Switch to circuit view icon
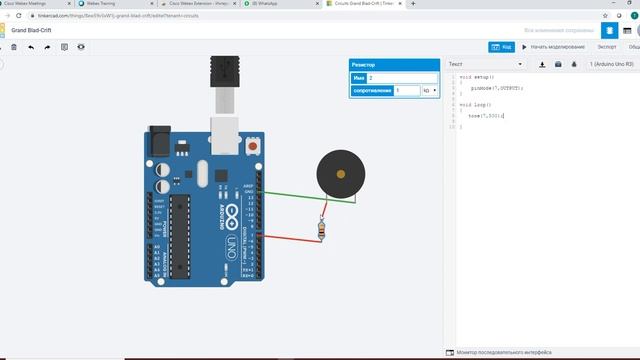 point(609,31)
